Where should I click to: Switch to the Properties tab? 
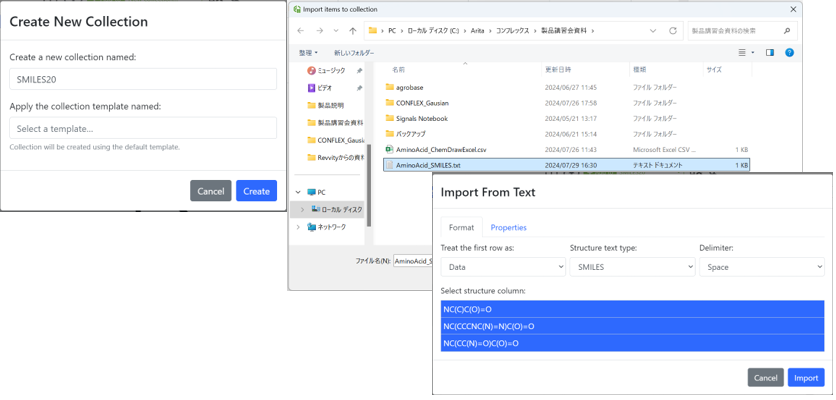508,227
